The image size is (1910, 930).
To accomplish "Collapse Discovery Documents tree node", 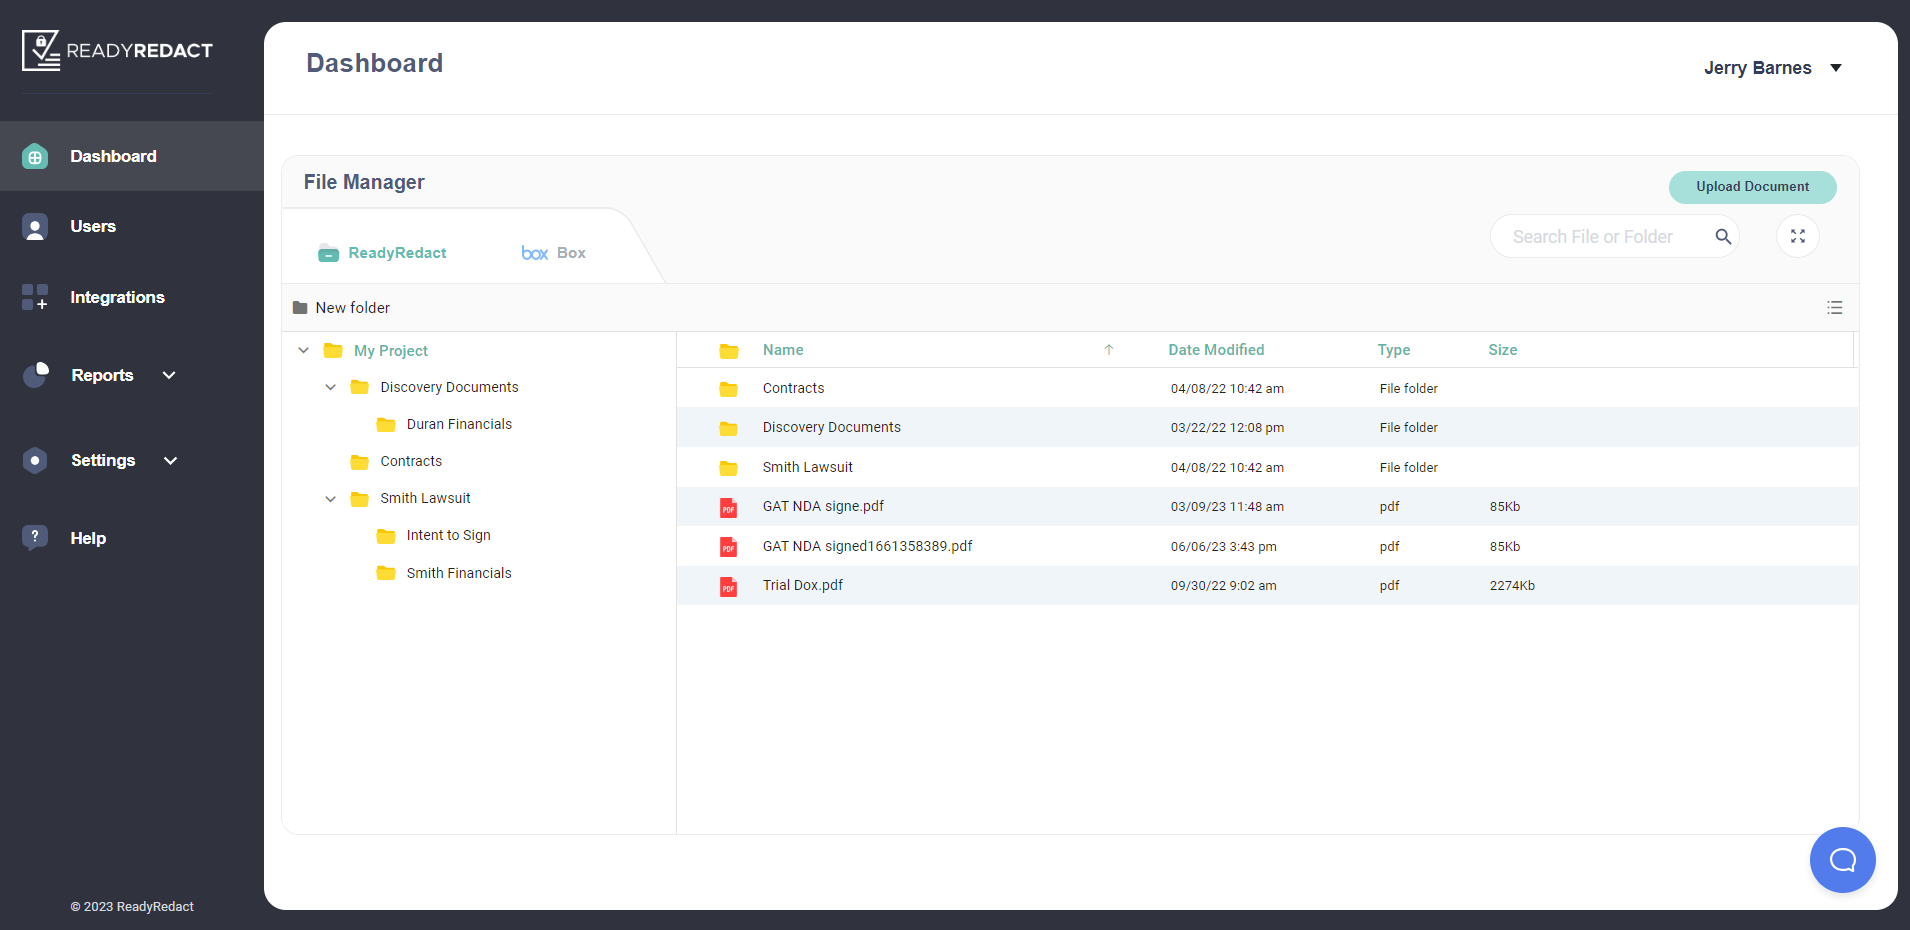I will 331,388.
